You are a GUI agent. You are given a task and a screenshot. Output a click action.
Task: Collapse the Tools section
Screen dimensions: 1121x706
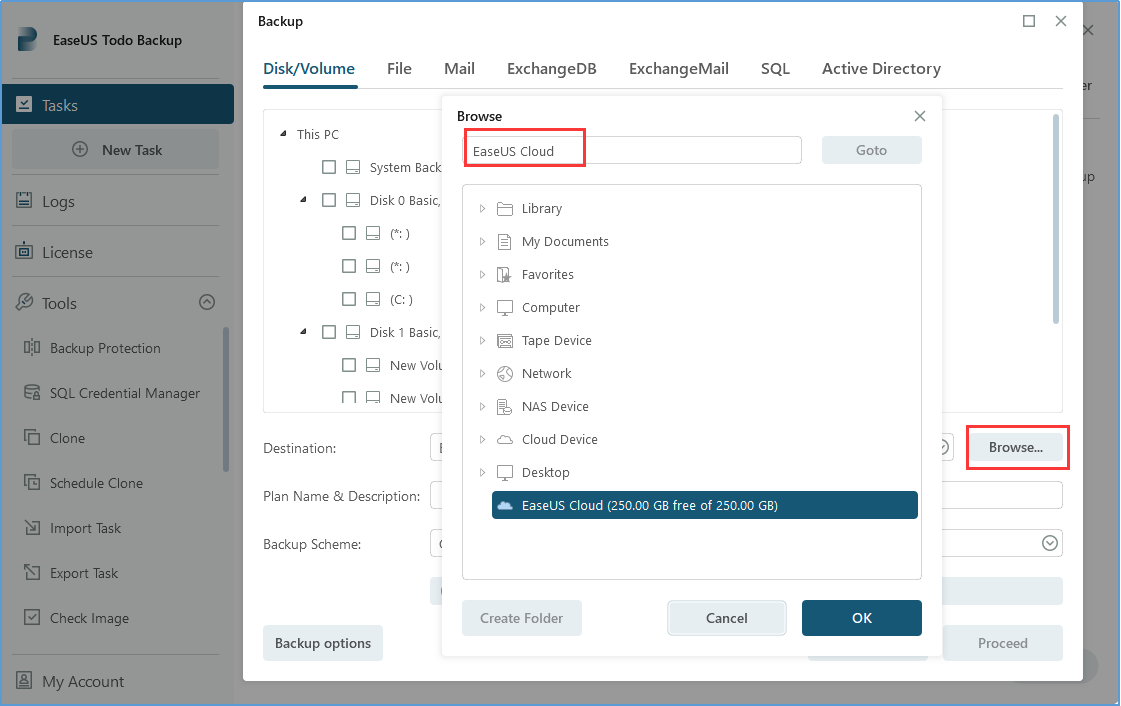coord(206,302)
